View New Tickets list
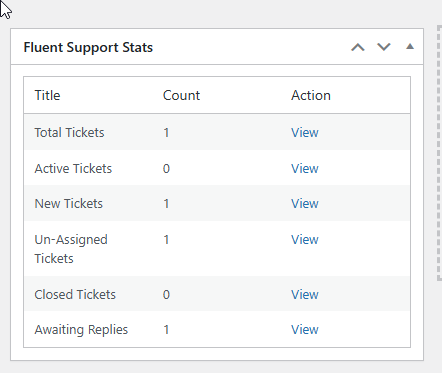This screenshot has width=442, height=373. [x=305, y=204]
